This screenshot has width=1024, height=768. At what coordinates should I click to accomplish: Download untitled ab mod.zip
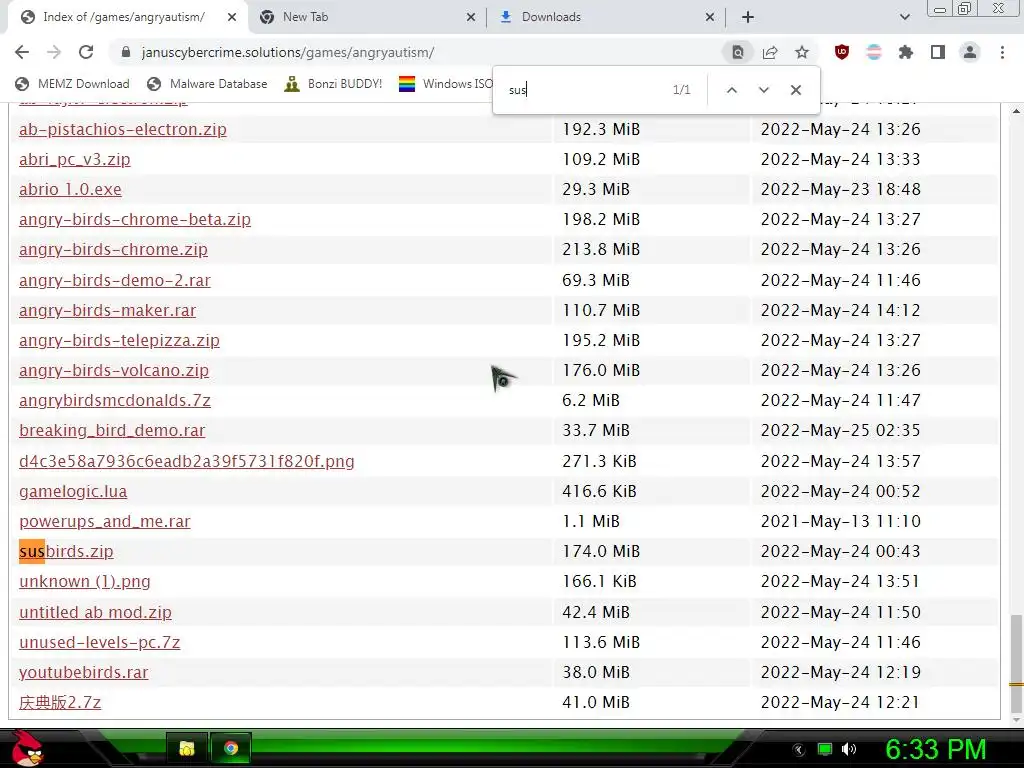coord(95,612)
